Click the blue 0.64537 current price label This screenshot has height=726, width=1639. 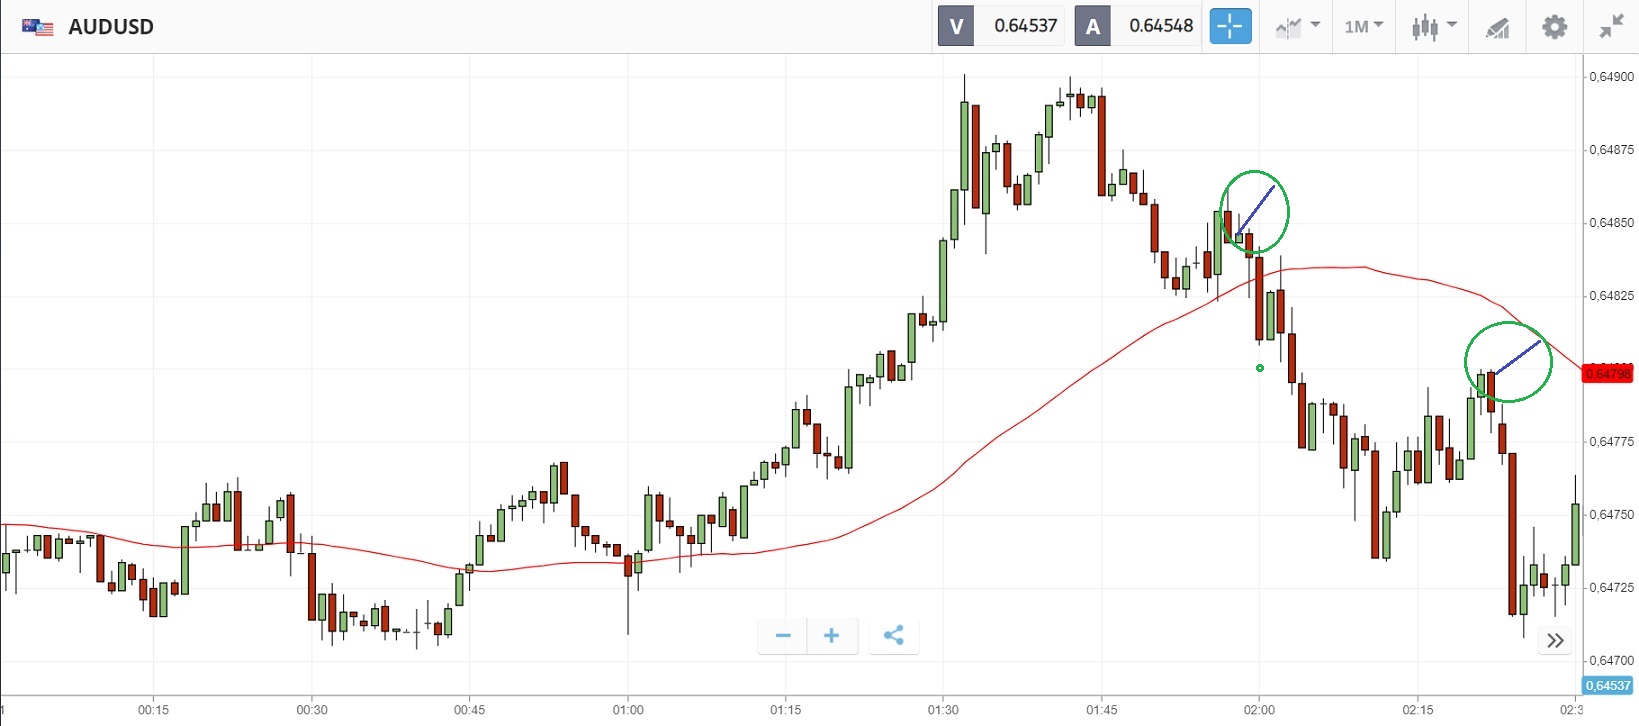pos(1608,685)
